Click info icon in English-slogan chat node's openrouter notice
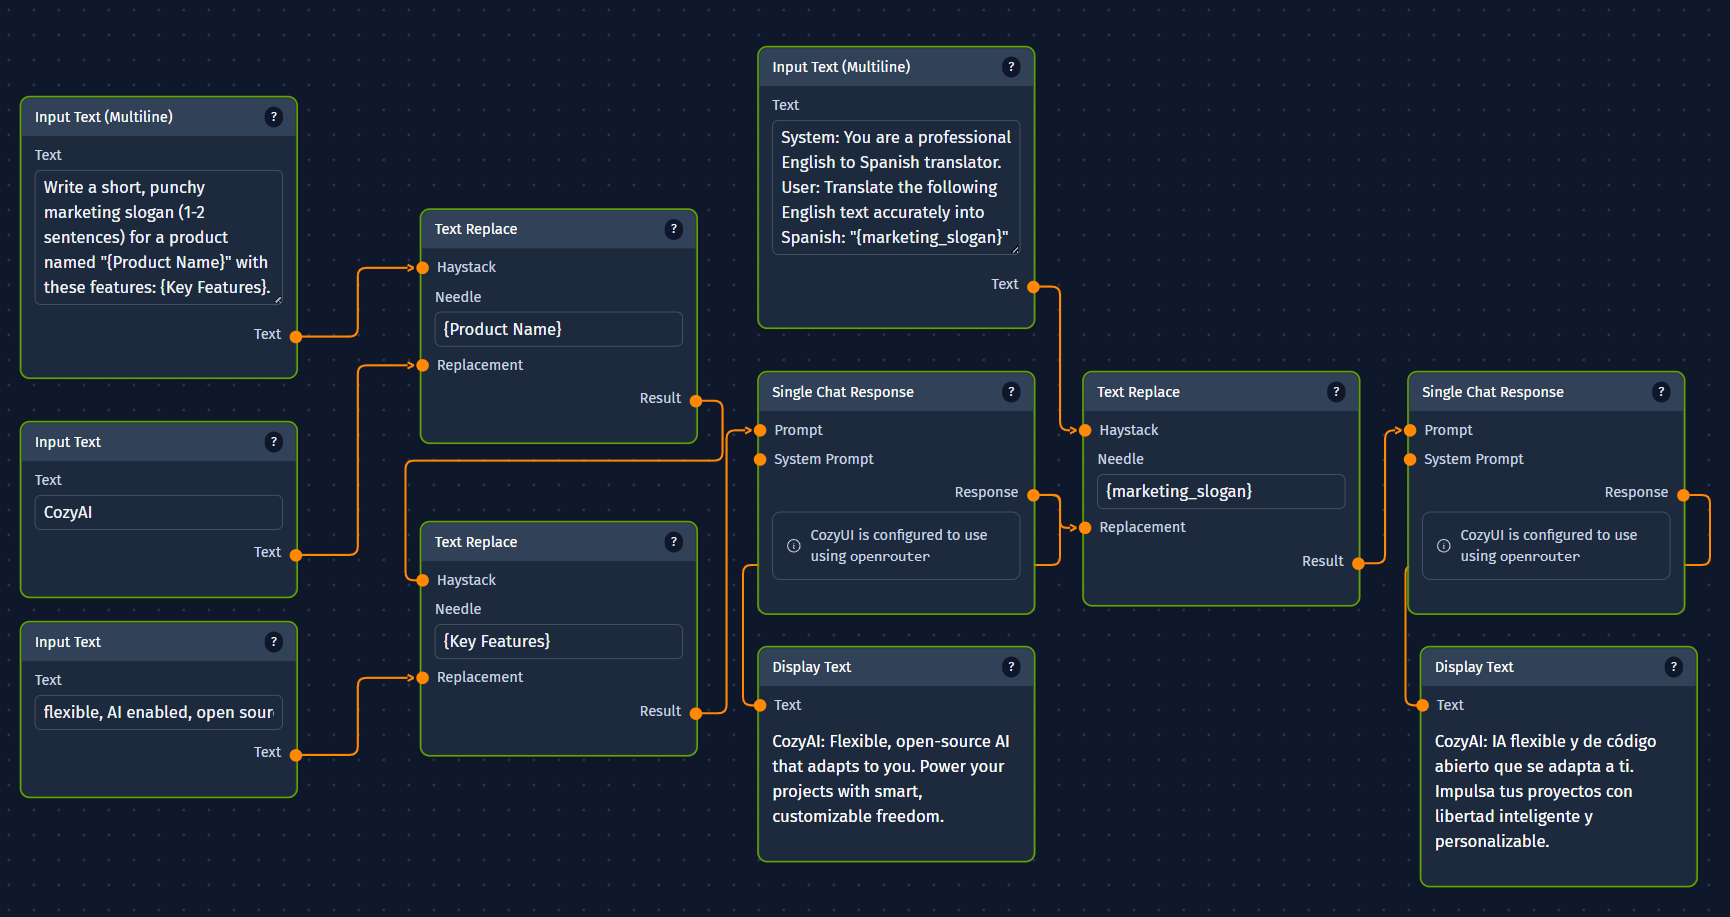 pos(794,546)
